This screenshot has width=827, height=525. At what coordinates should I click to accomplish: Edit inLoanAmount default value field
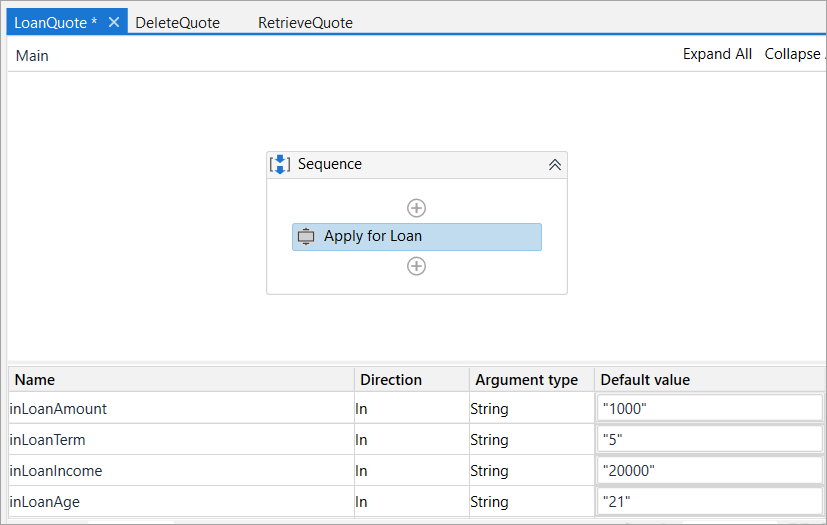(709, 408)
